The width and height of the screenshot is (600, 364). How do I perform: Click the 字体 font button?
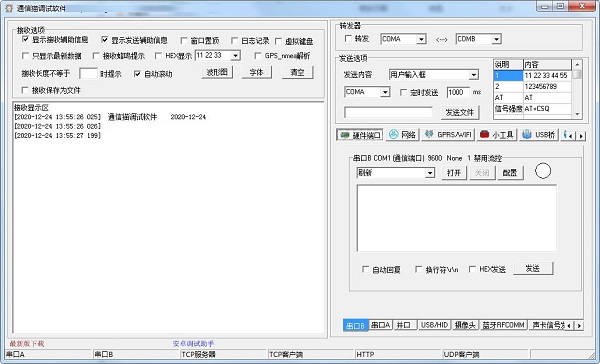256,72
